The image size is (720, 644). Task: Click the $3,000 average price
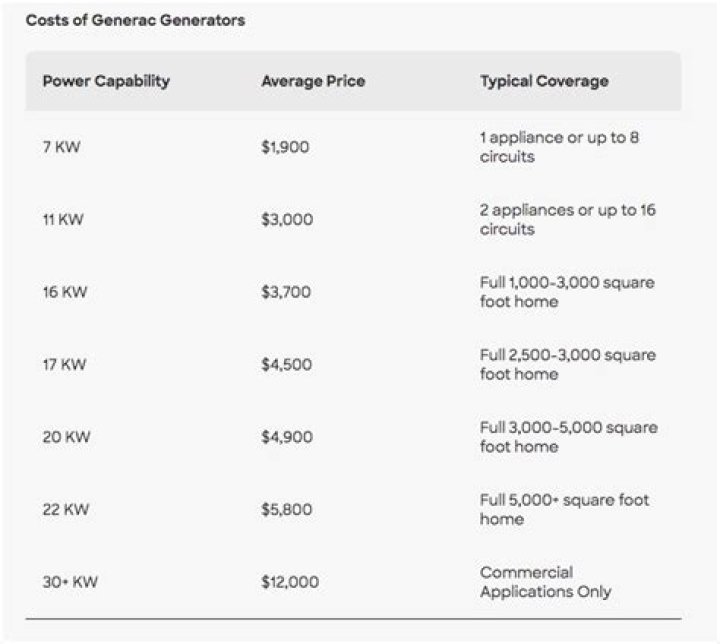pyautogui.click(x=287, y=220)
